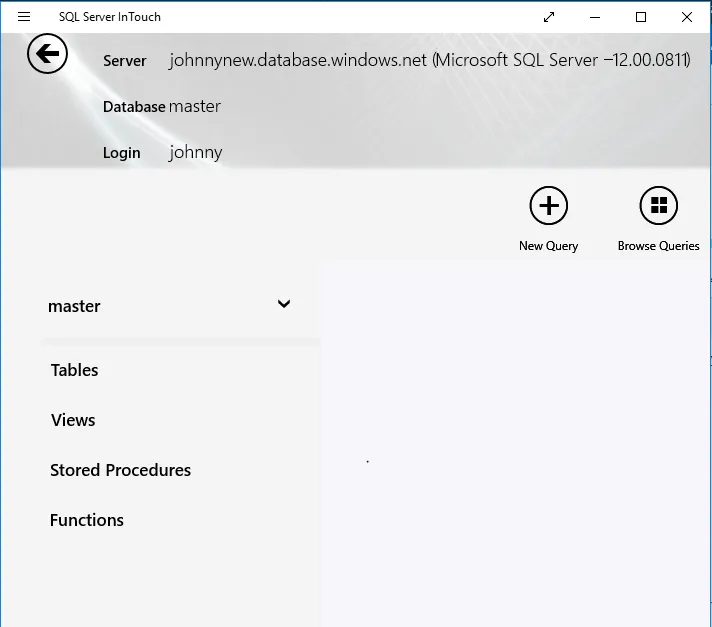Open the Browse Queries grid icon
Screen dimensions: 712x627
[658, 206]
